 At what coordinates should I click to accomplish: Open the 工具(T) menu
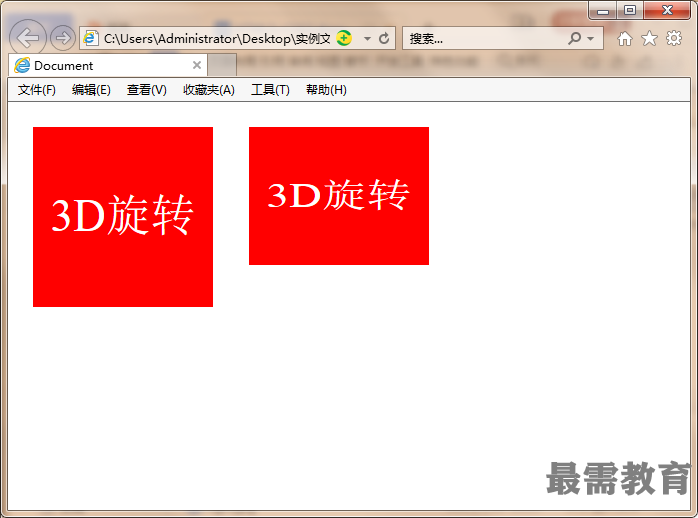pos(270,90)
